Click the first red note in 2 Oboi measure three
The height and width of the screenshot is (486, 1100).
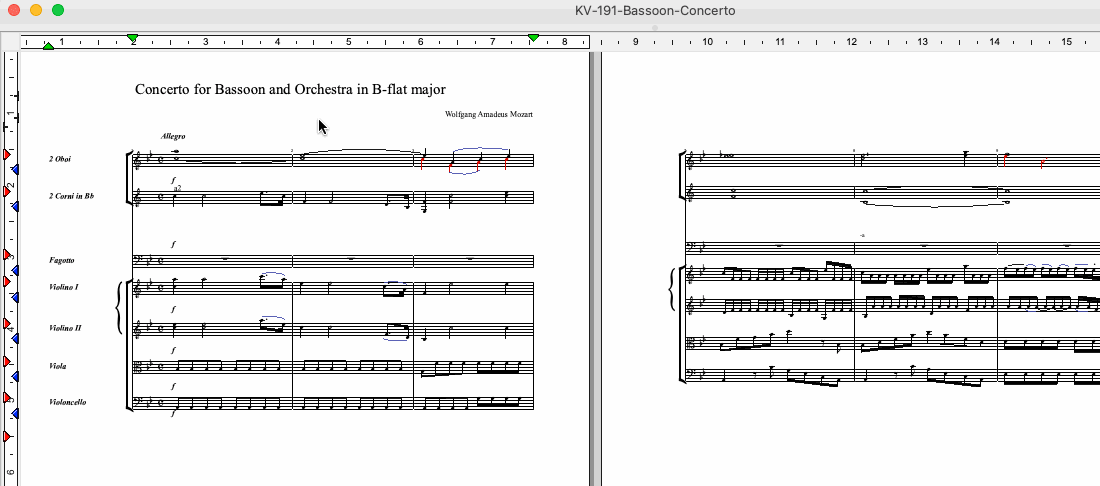pos(422,162)
